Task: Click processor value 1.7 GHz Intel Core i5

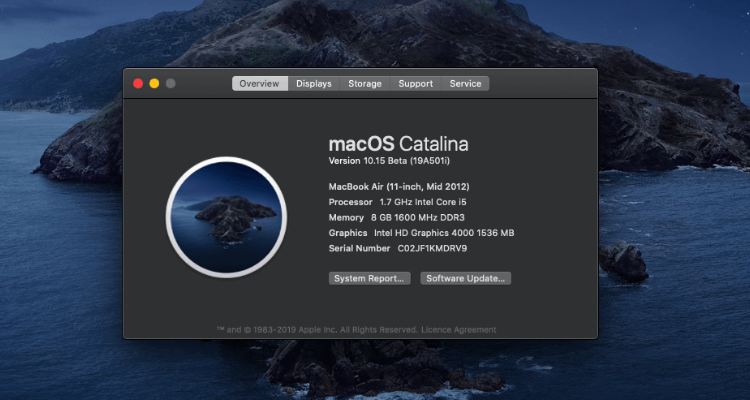Action: pos(423,202)
